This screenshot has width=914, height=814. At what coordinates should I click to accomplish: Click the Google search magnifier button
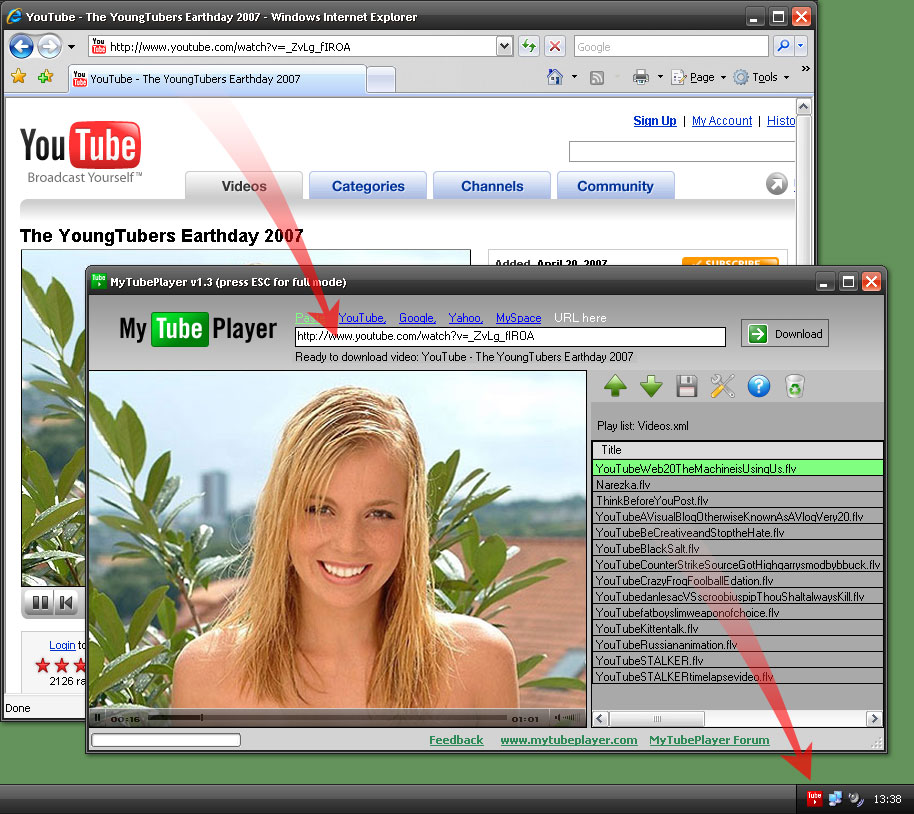coord(783,45)
